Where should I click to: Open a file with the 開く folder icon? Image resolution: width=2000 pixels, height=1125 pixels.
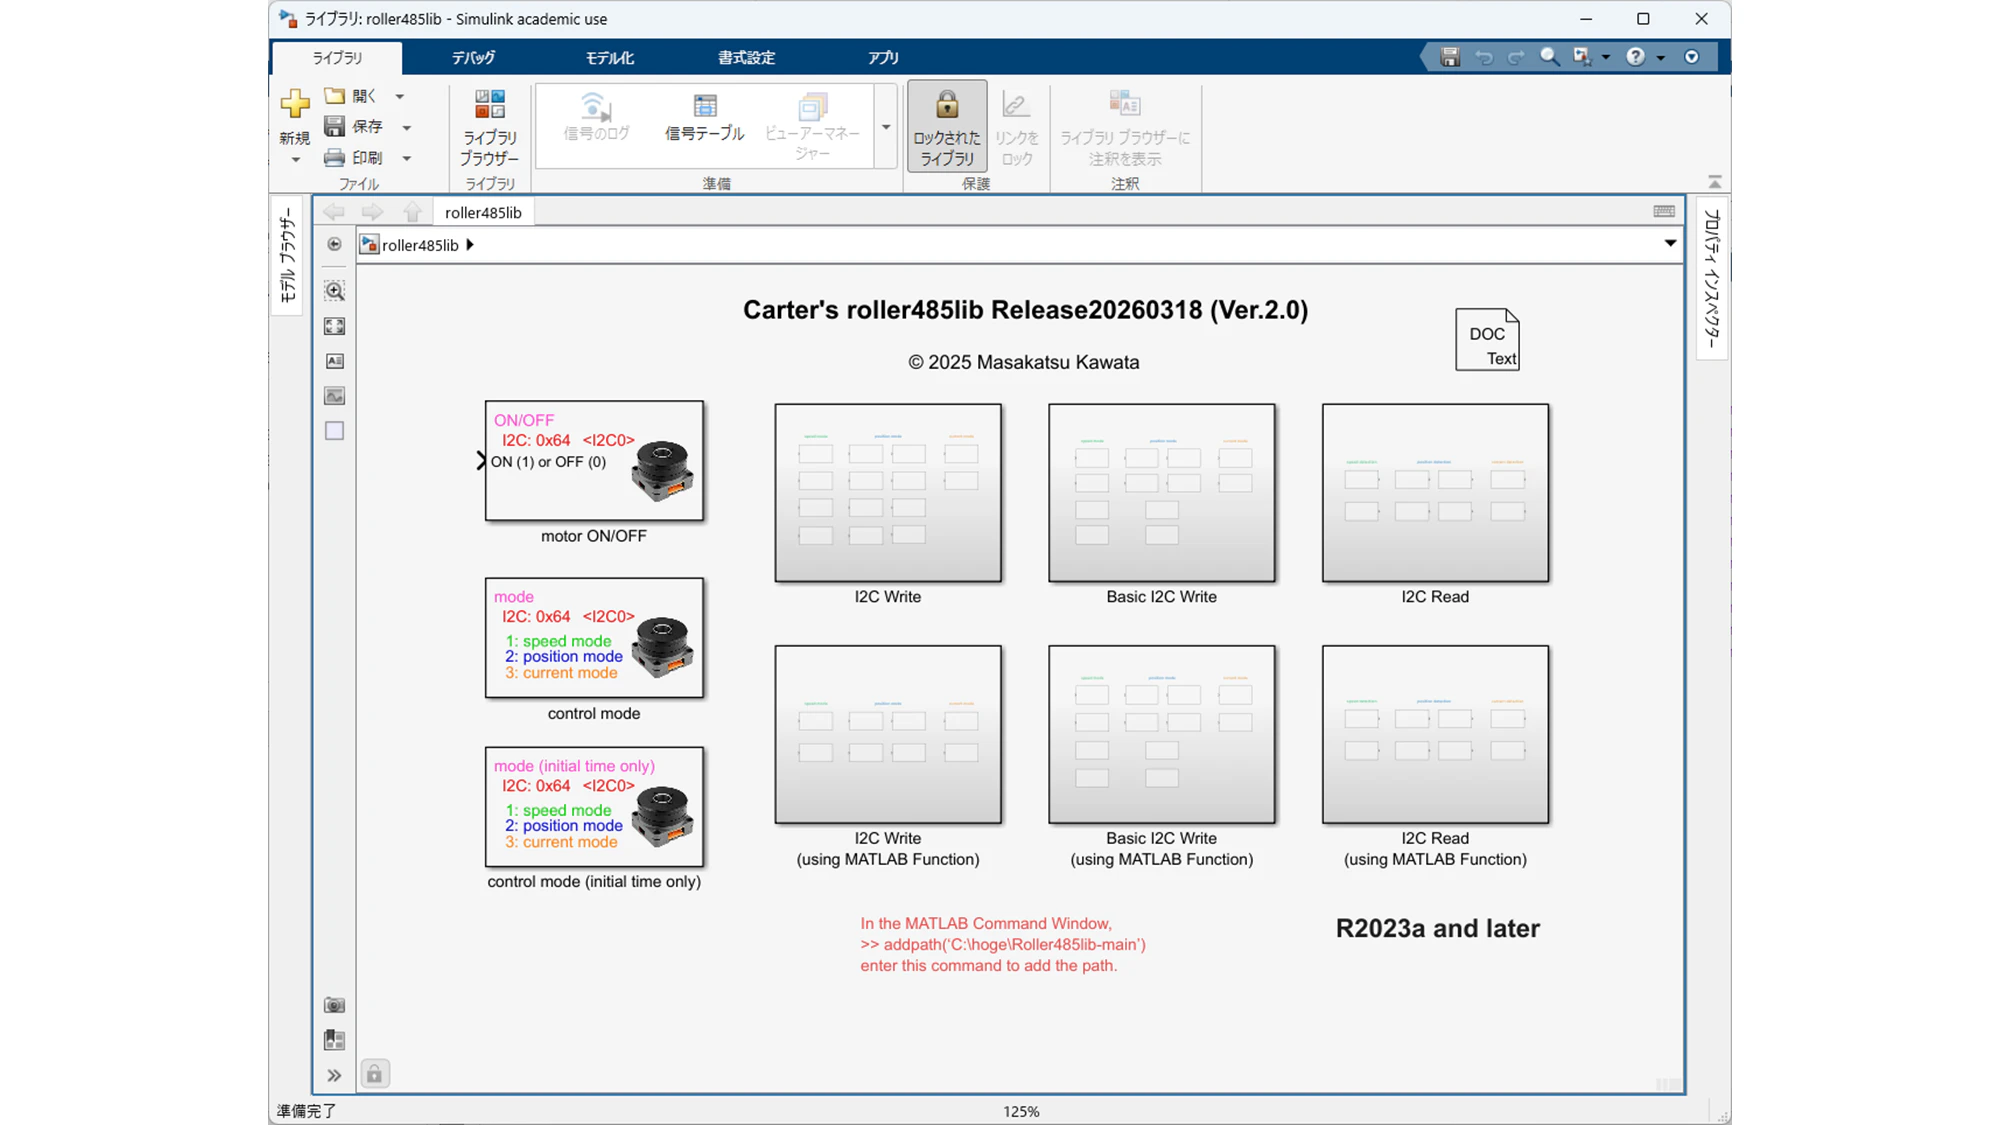click(x=335, y=96)
